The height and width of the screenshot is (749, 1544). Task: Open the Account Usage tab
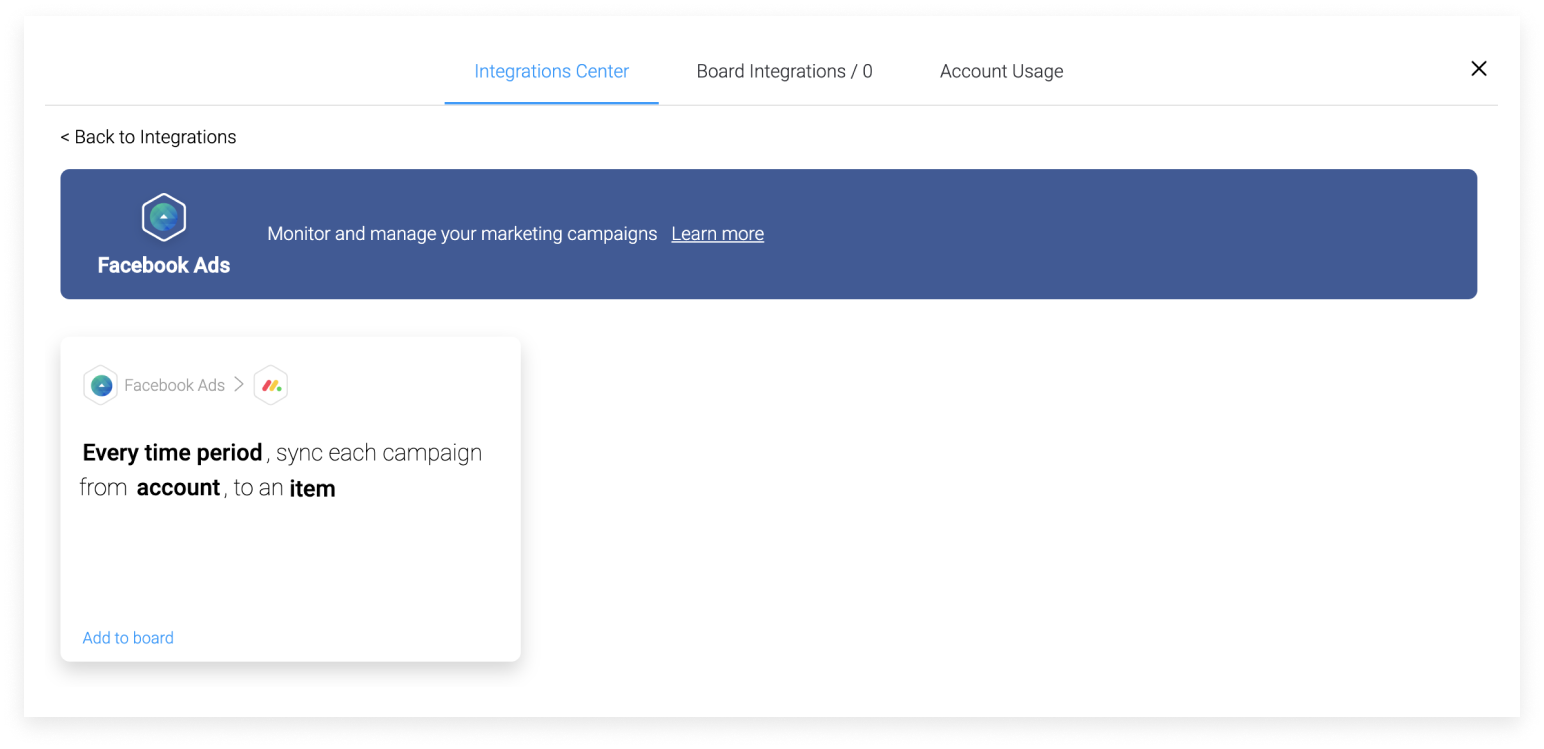pyautogui.click(x=1001, y=71)
